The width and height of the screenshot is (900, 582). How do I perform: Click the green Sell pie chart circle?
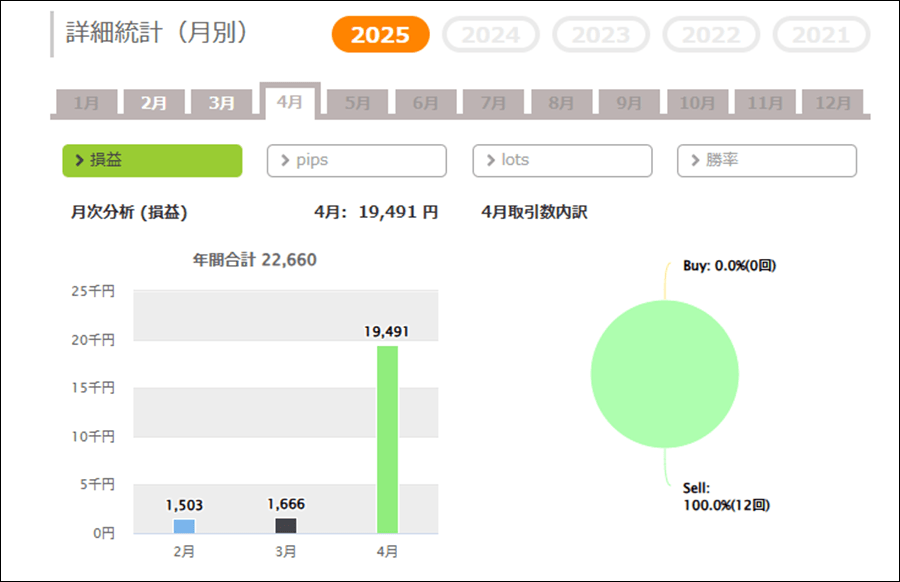665,374
